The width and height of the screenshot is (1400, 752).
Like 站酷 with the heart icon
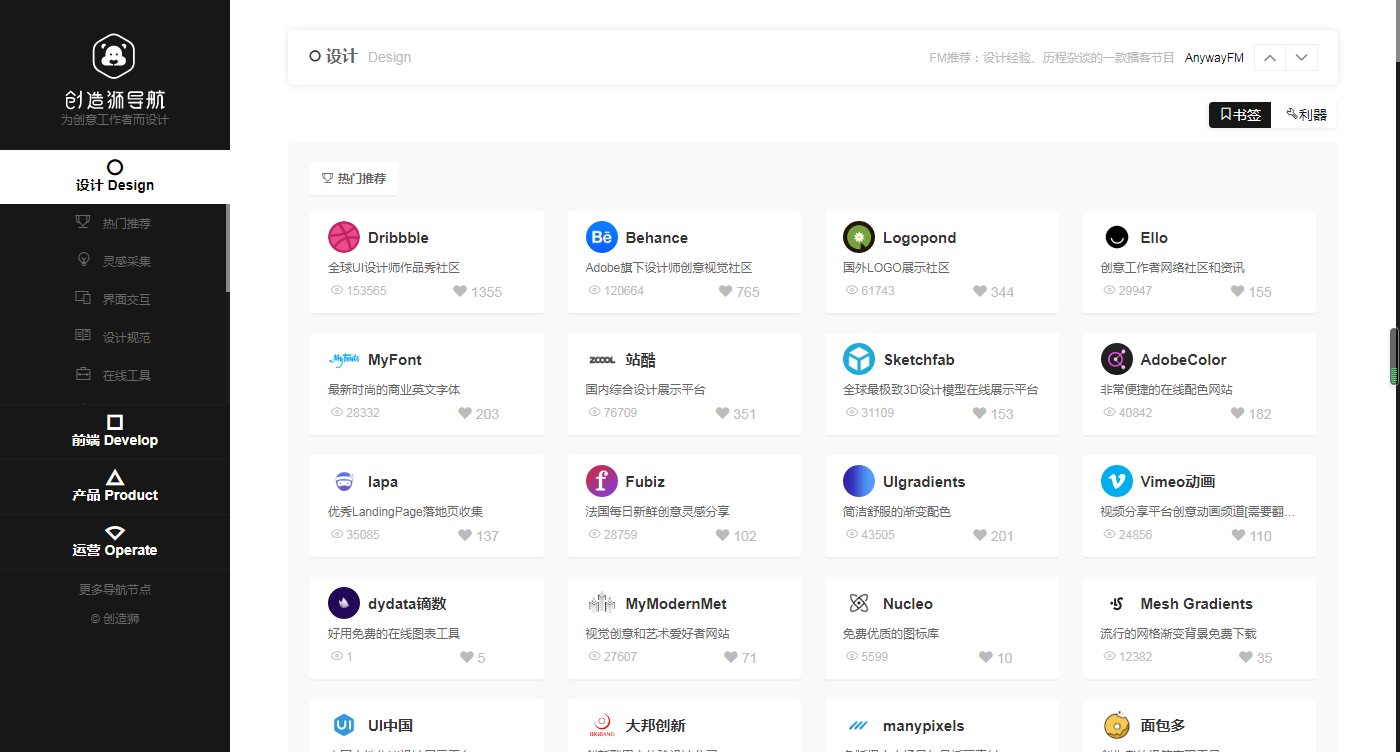tap(722, 413)
